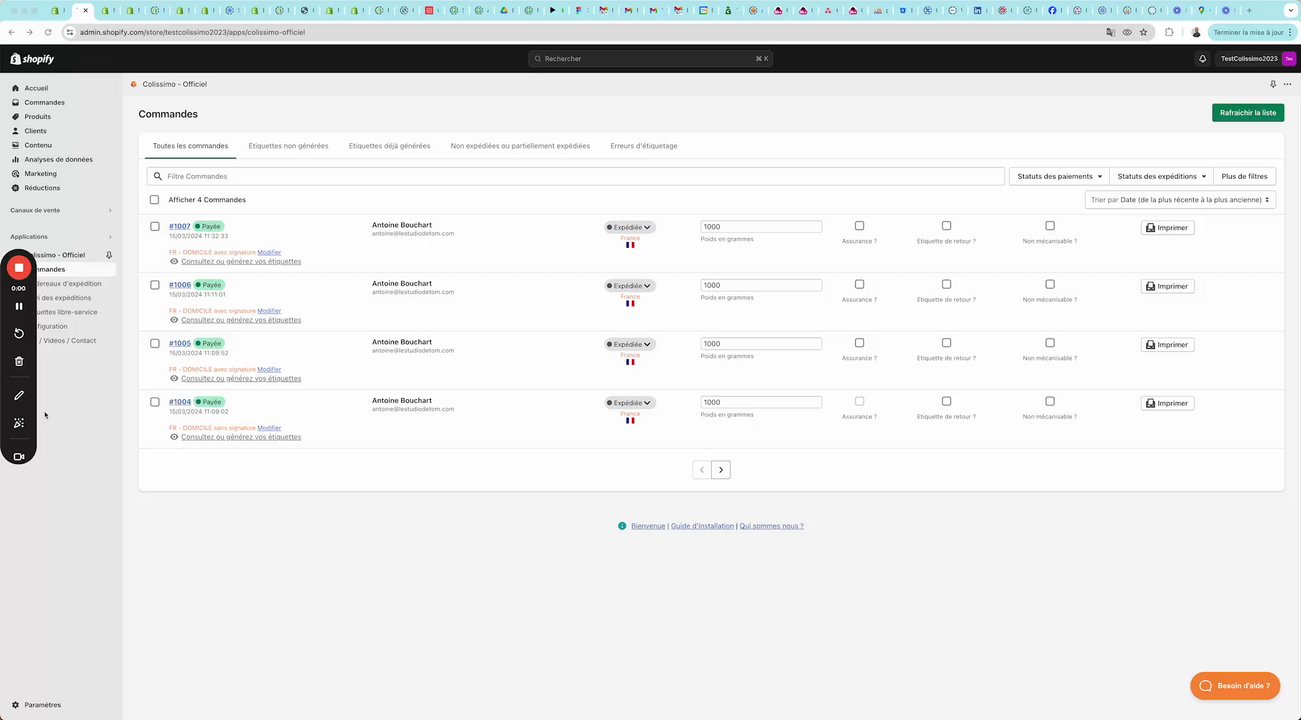Click the eye icon for order #1005
Screen dimensions: 1301x720
point(174,378)
